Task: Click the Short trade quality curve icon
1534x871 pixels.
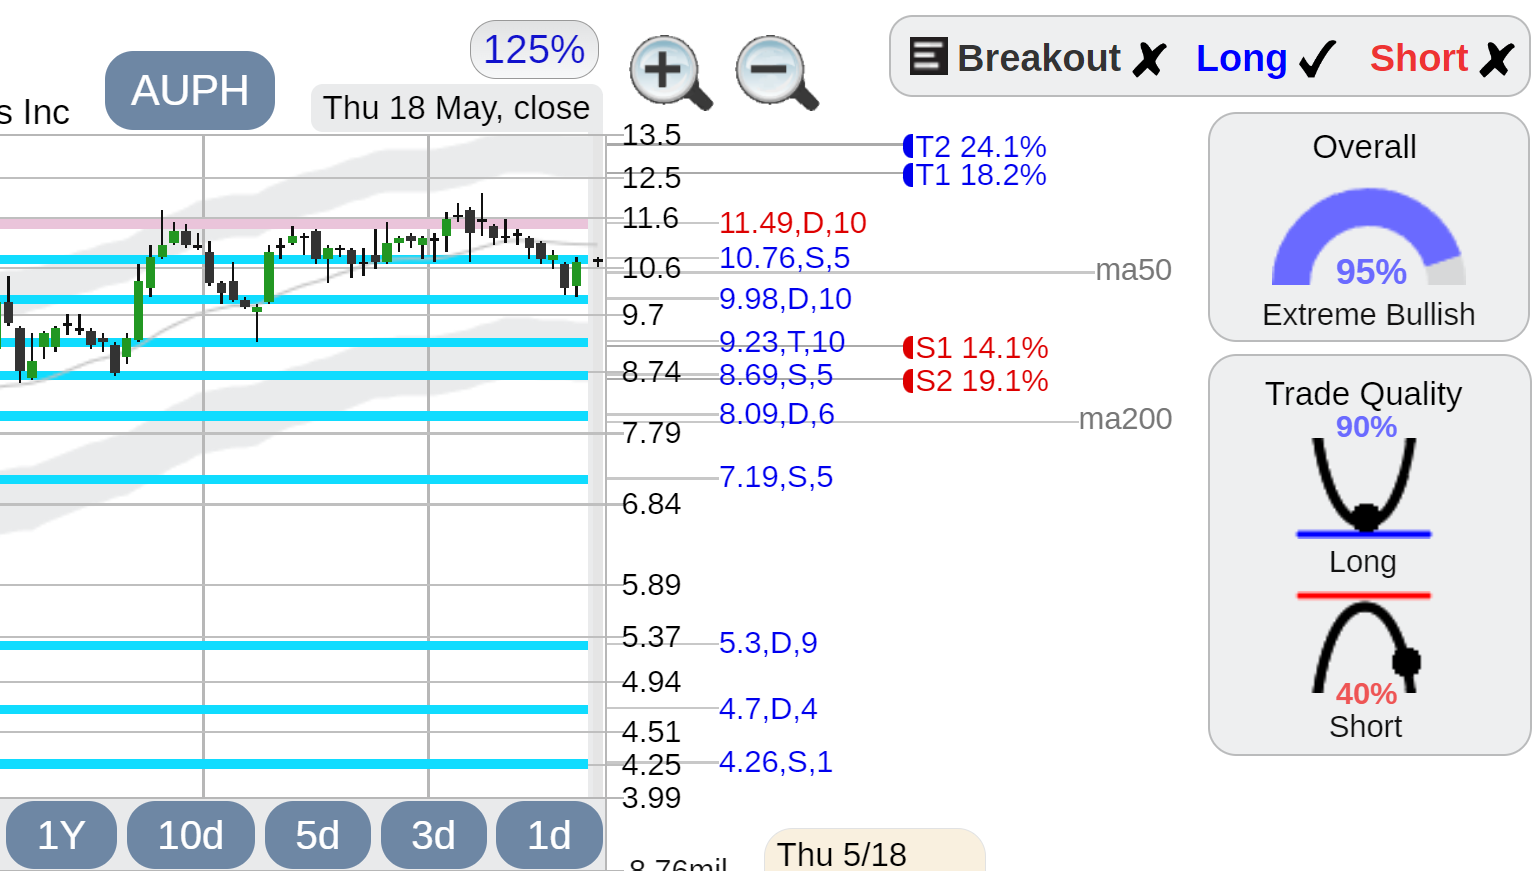Action: tap(1366, 643)
